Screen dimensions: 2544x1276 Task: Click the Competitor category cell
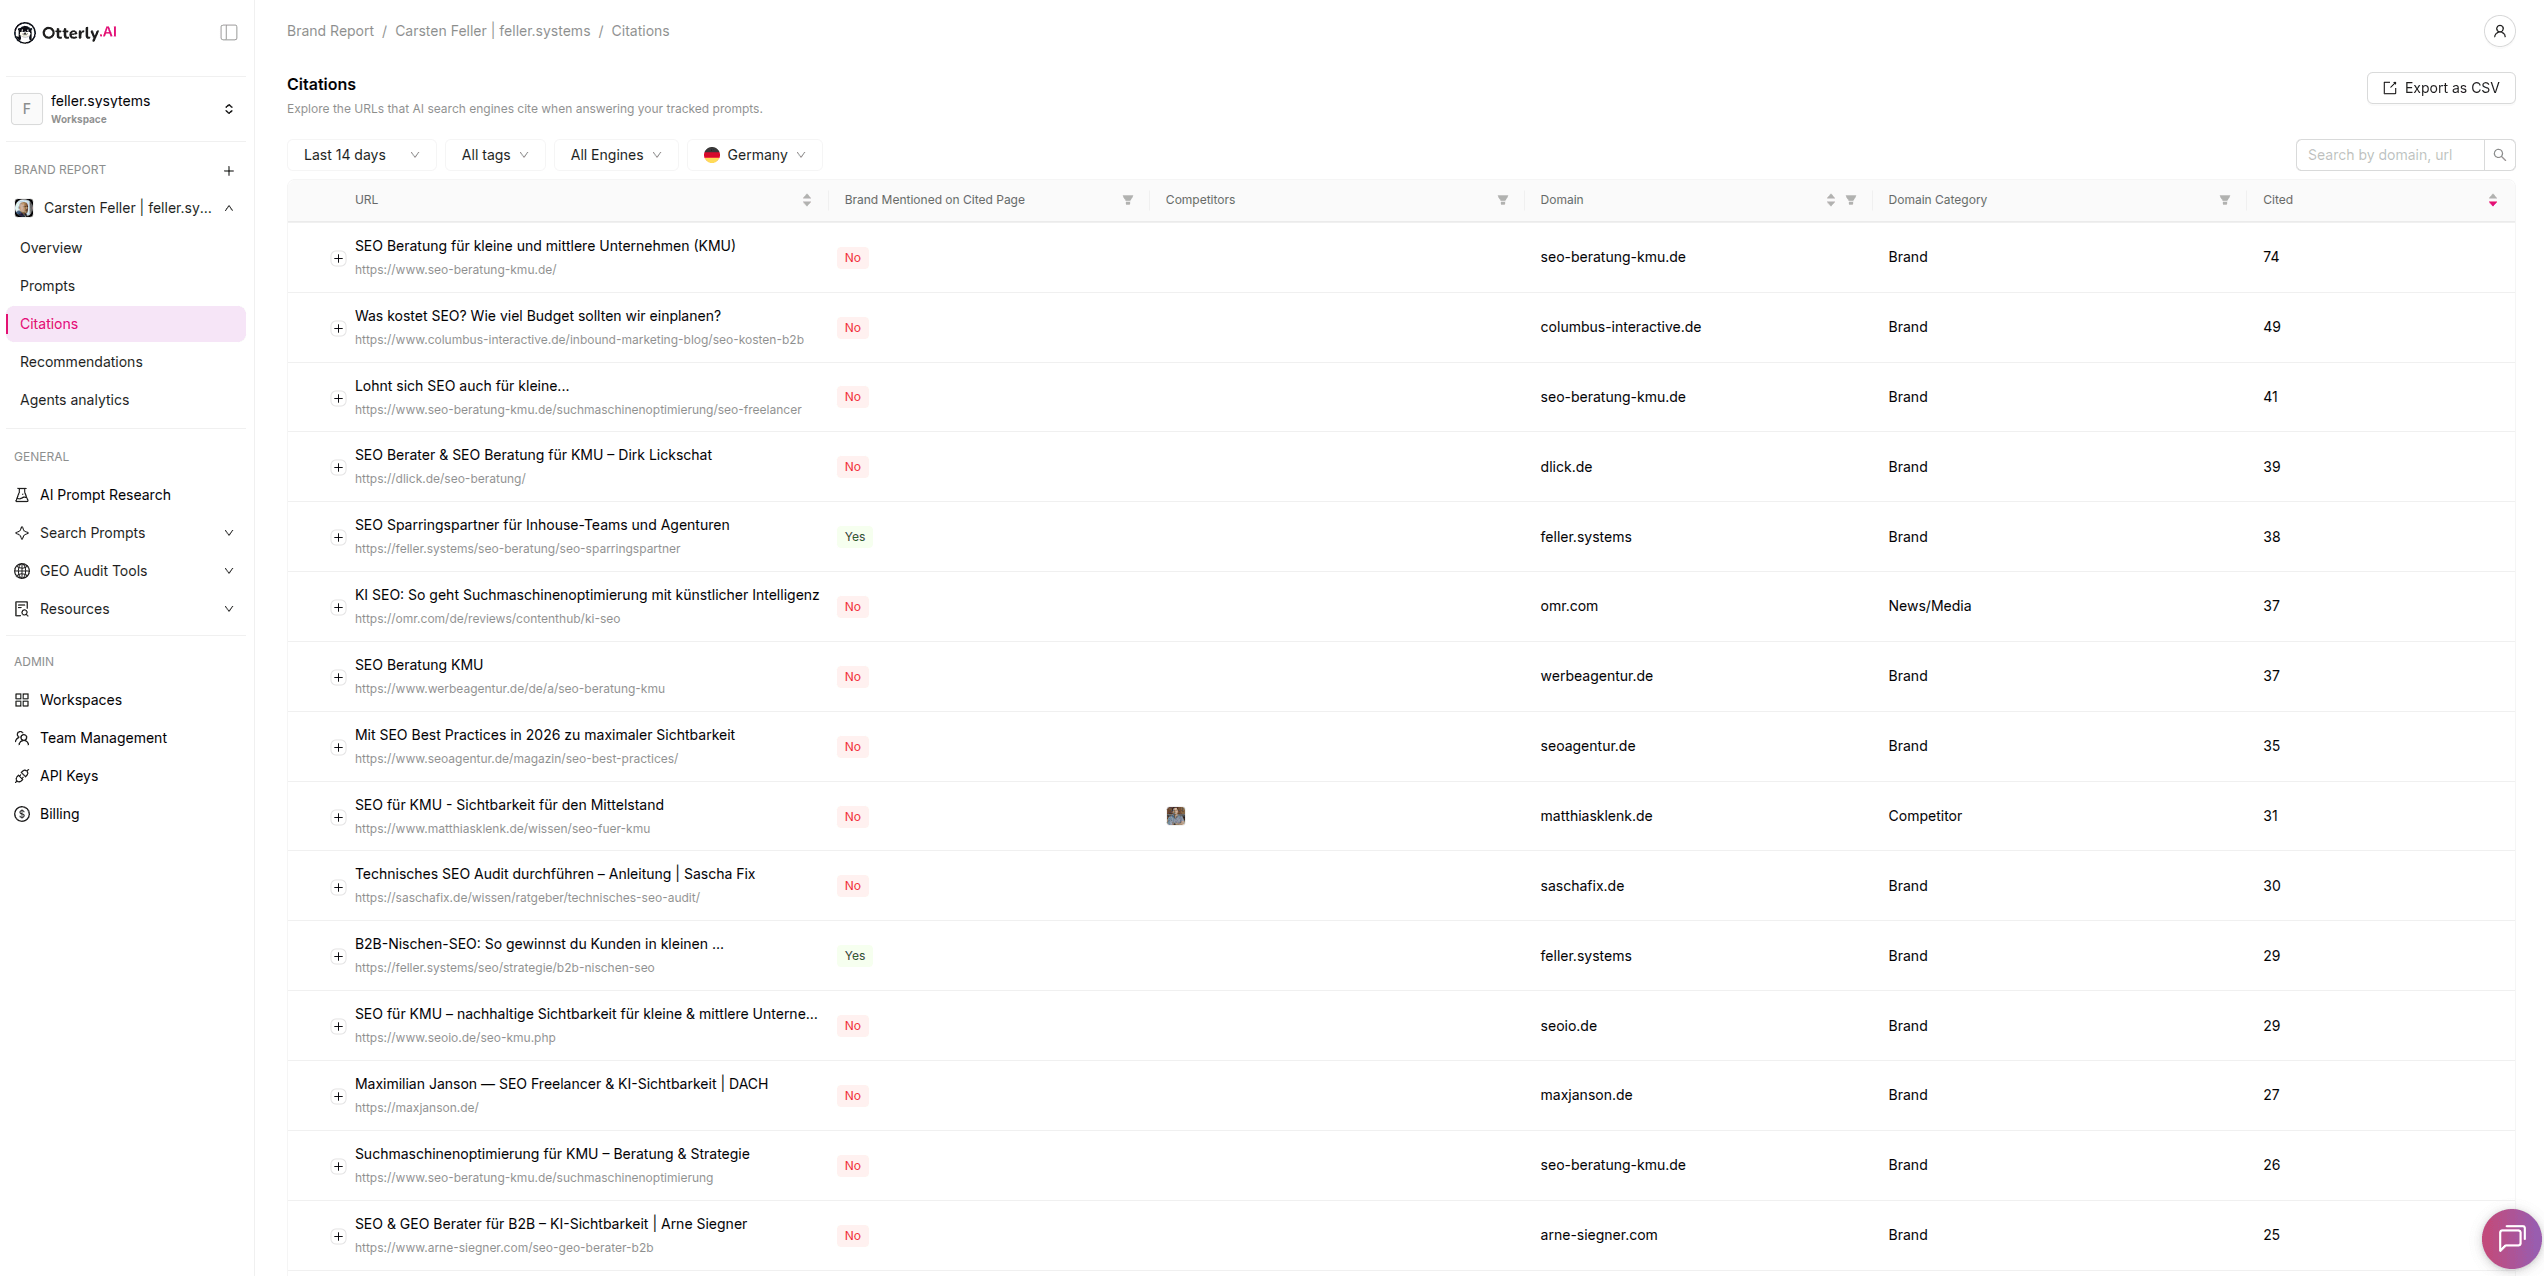coord(1925,816)
